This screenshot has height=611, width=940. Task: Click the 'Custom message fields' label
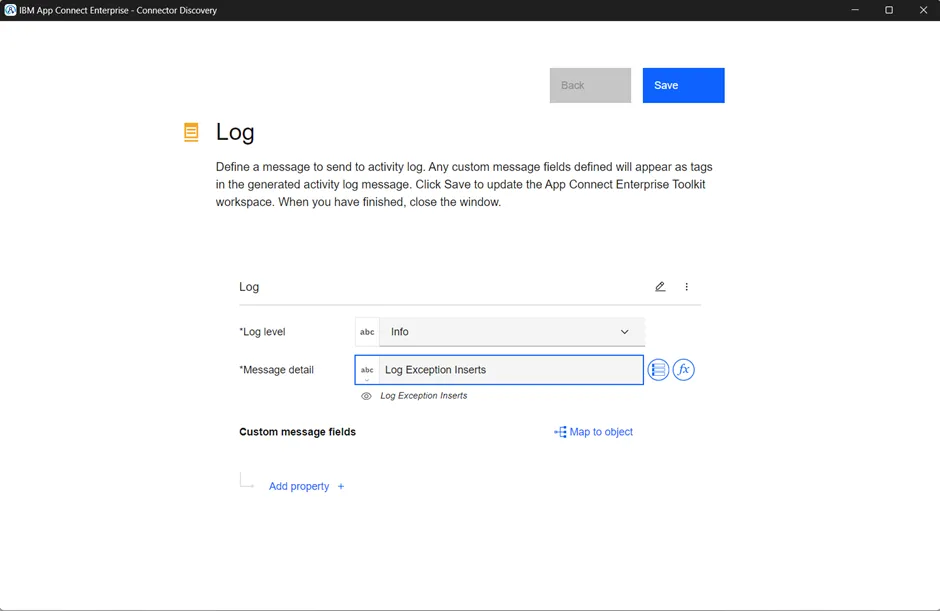click(297, 432)
